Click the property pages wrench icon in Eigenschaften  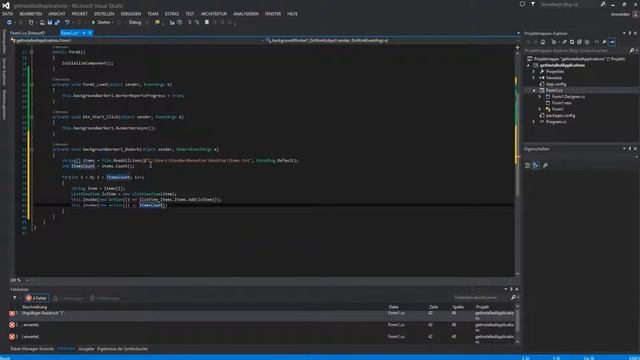tap(545, 165)
